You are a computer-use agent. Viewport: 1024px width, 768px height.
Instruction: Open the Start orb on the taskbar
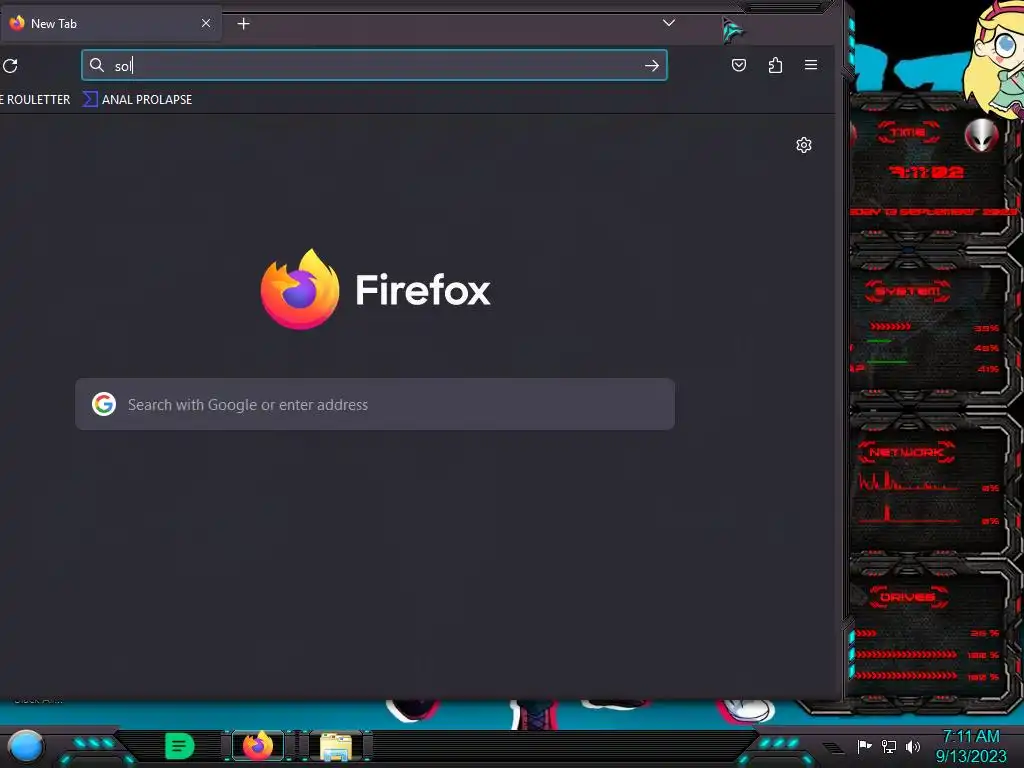pyautogui.click(x=25, y=746)
